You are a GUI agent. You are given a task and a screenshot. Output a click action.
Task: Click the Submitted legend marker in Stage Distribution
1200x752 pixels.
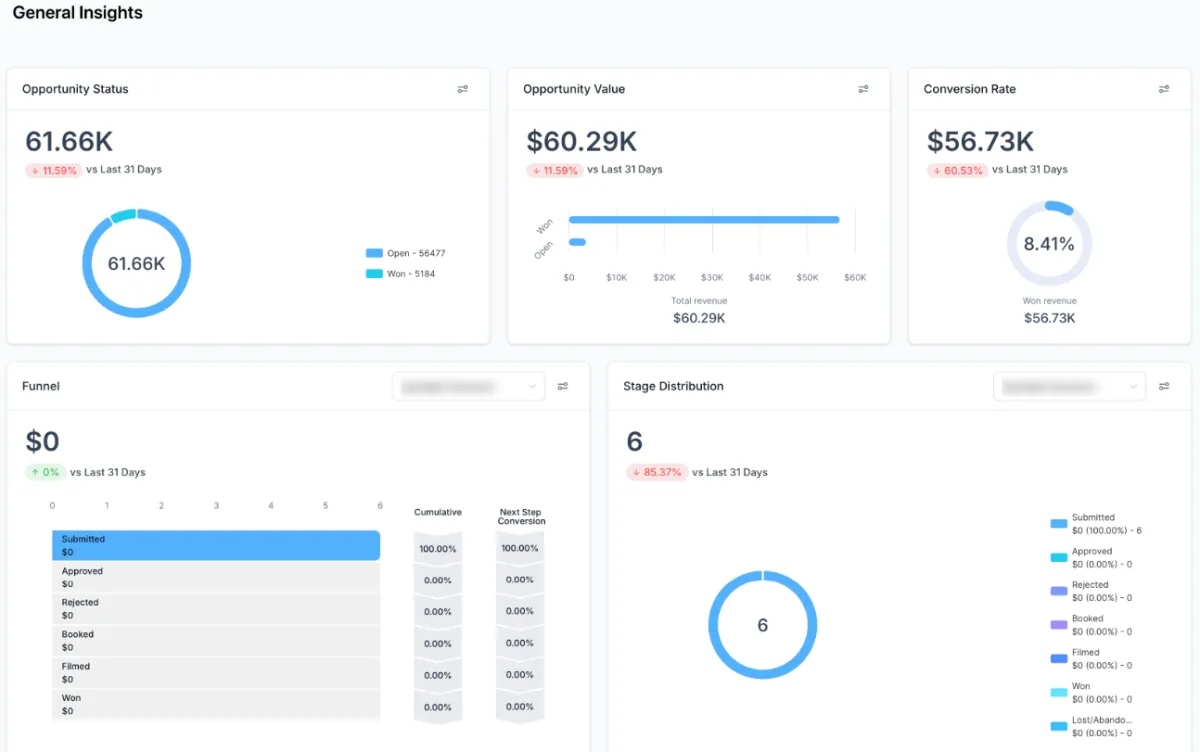(1058, 522)
